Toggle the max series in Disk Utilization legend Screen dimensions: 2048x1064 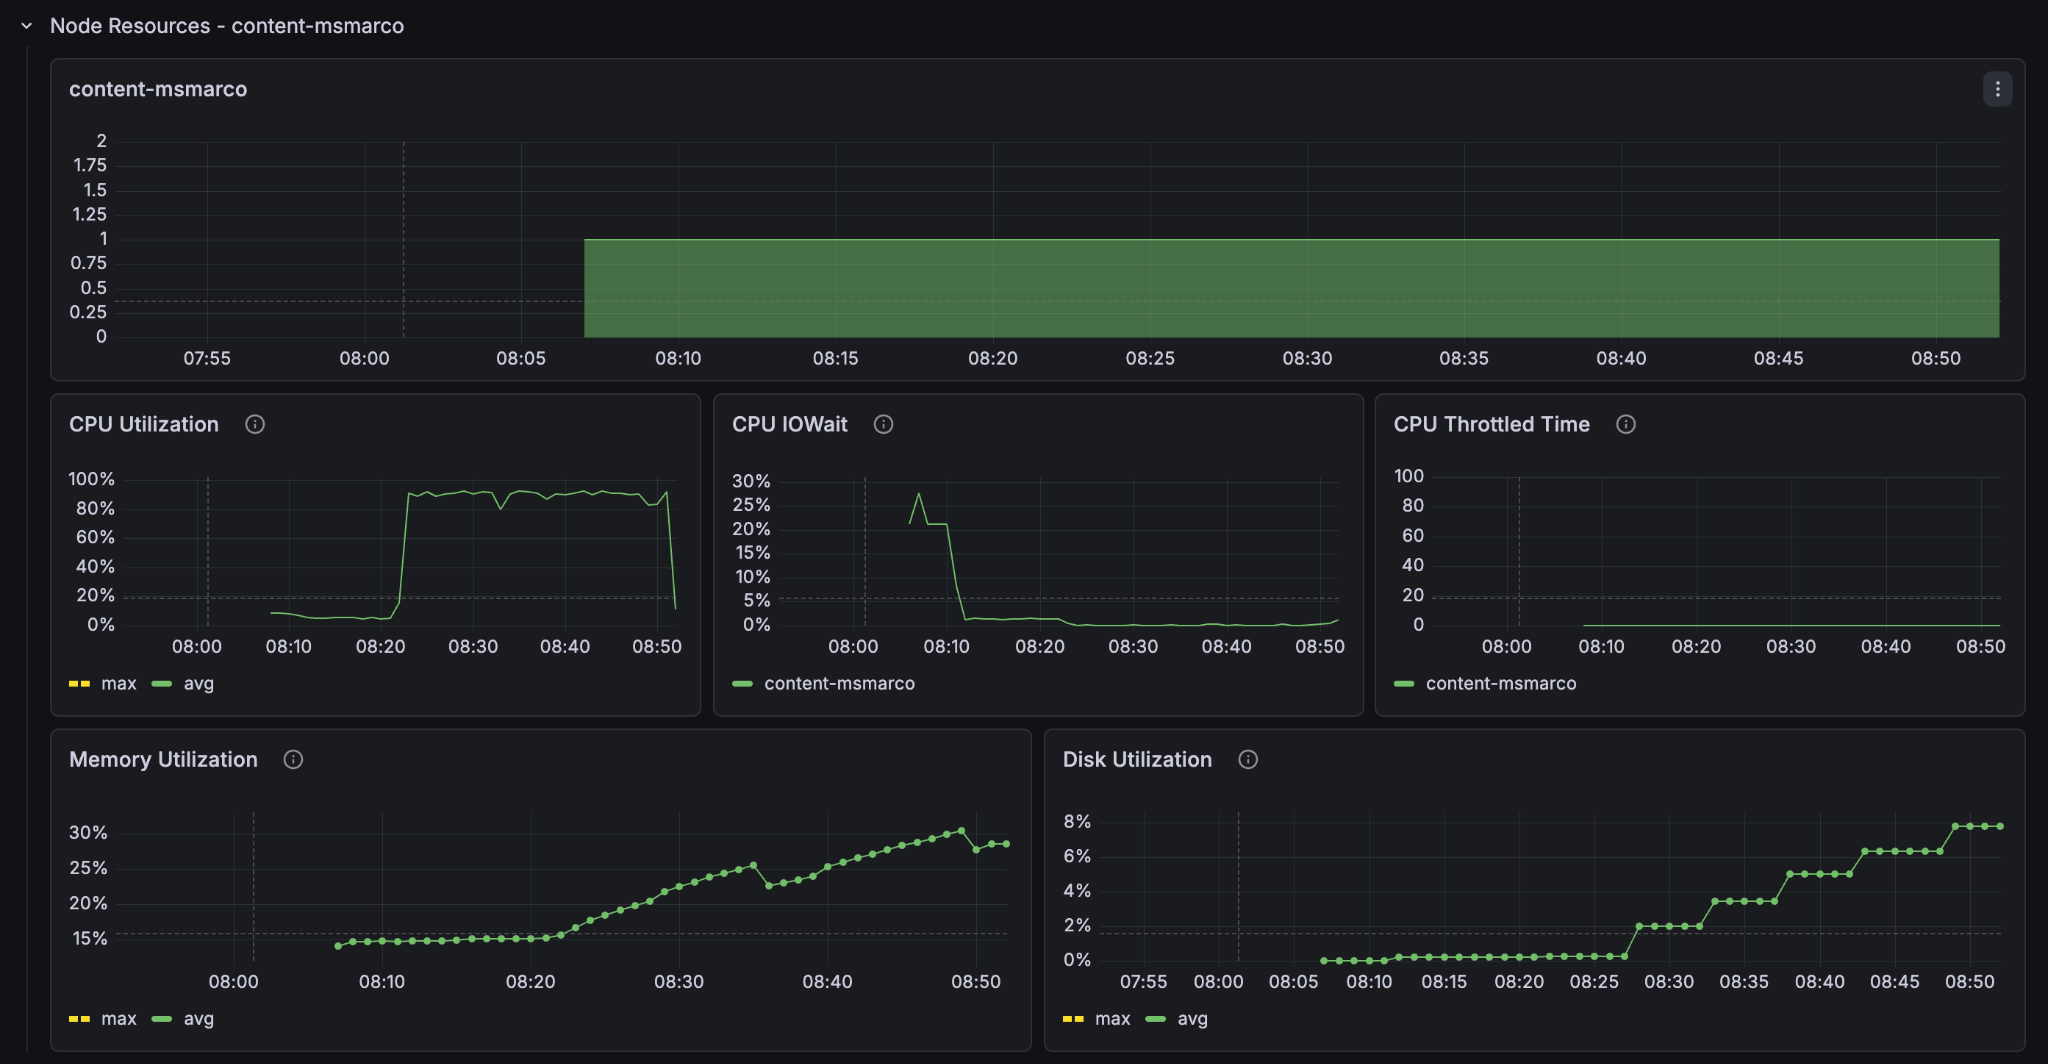point(1112,1018)
